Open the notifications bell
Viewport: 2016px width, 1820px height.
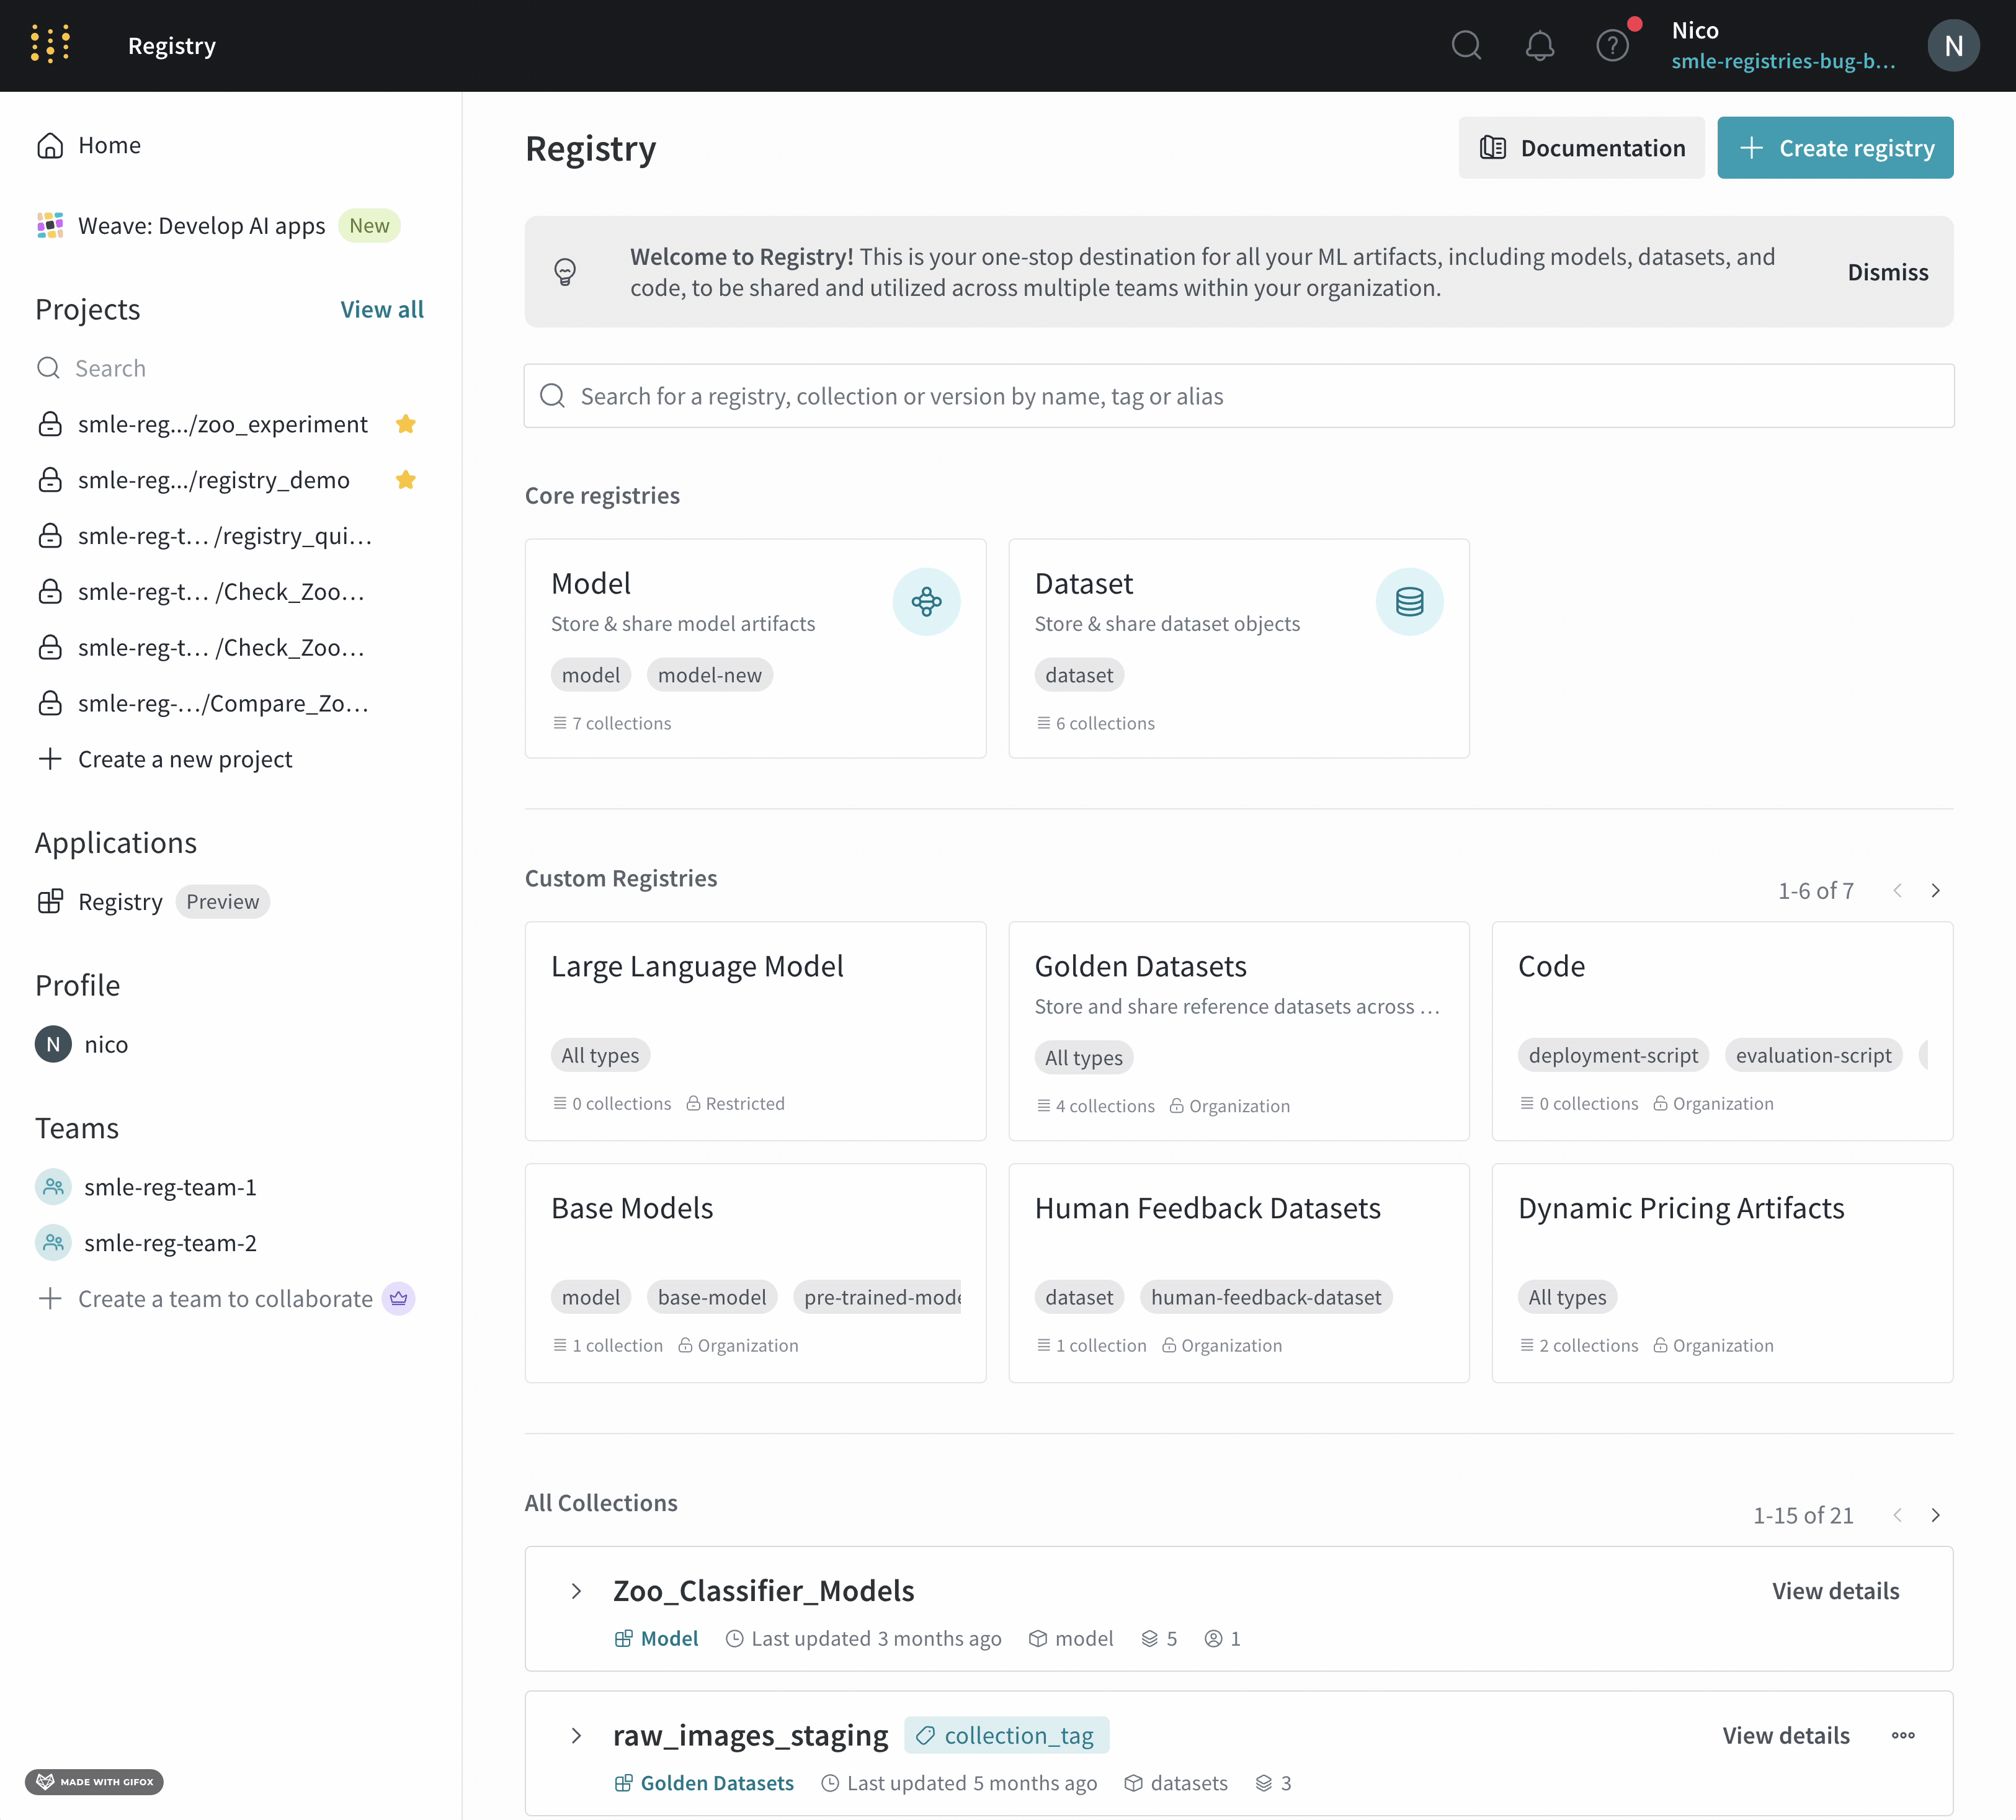pos(1540,45)
